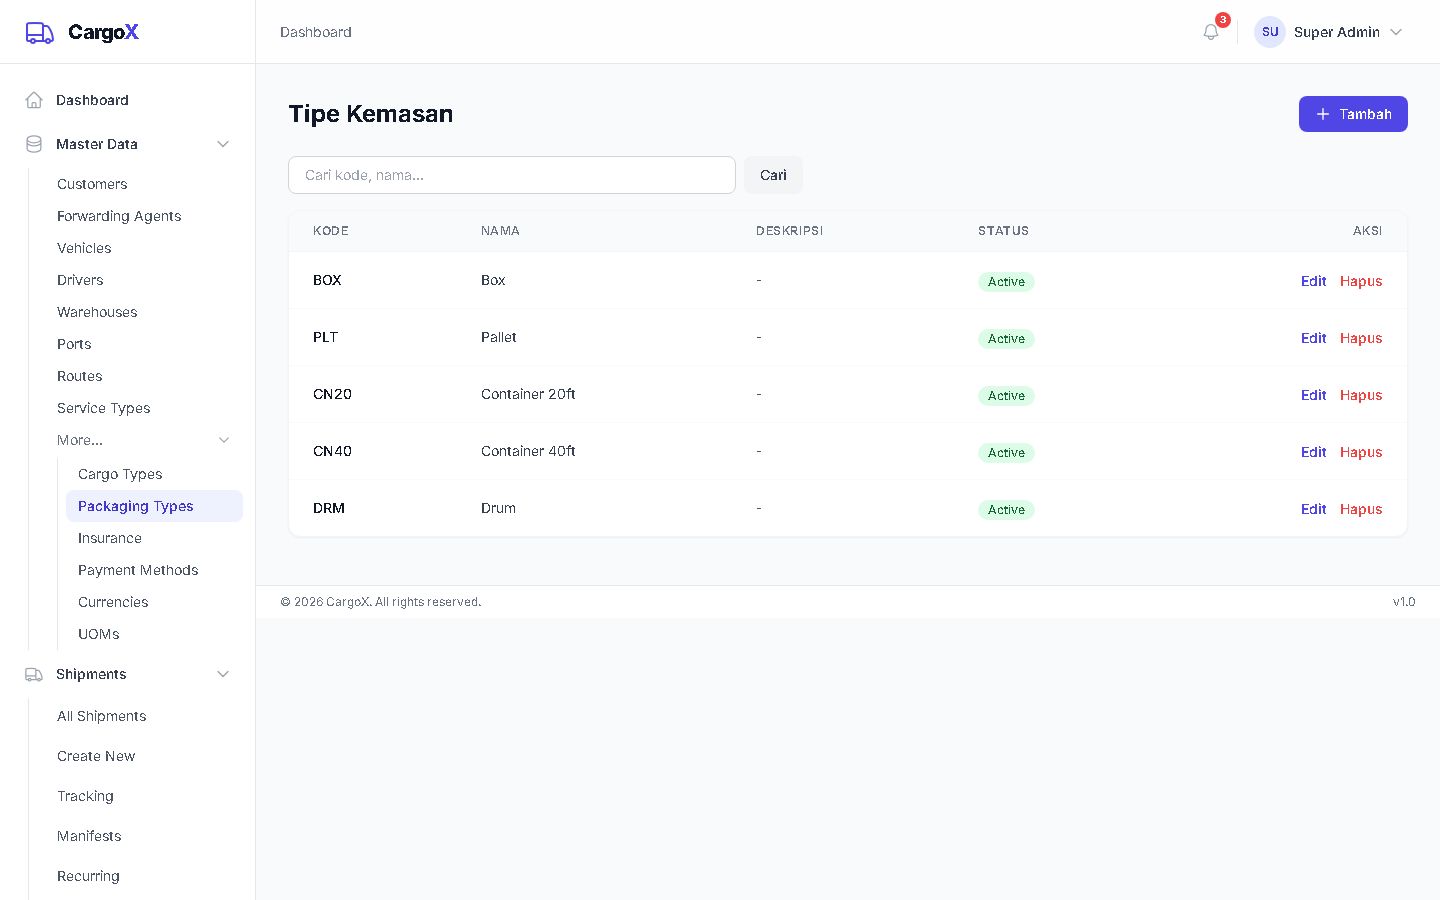Click Hapus for the Pallet row
This screenshot has width=1440, height=900.
(x=1361, y=338)
